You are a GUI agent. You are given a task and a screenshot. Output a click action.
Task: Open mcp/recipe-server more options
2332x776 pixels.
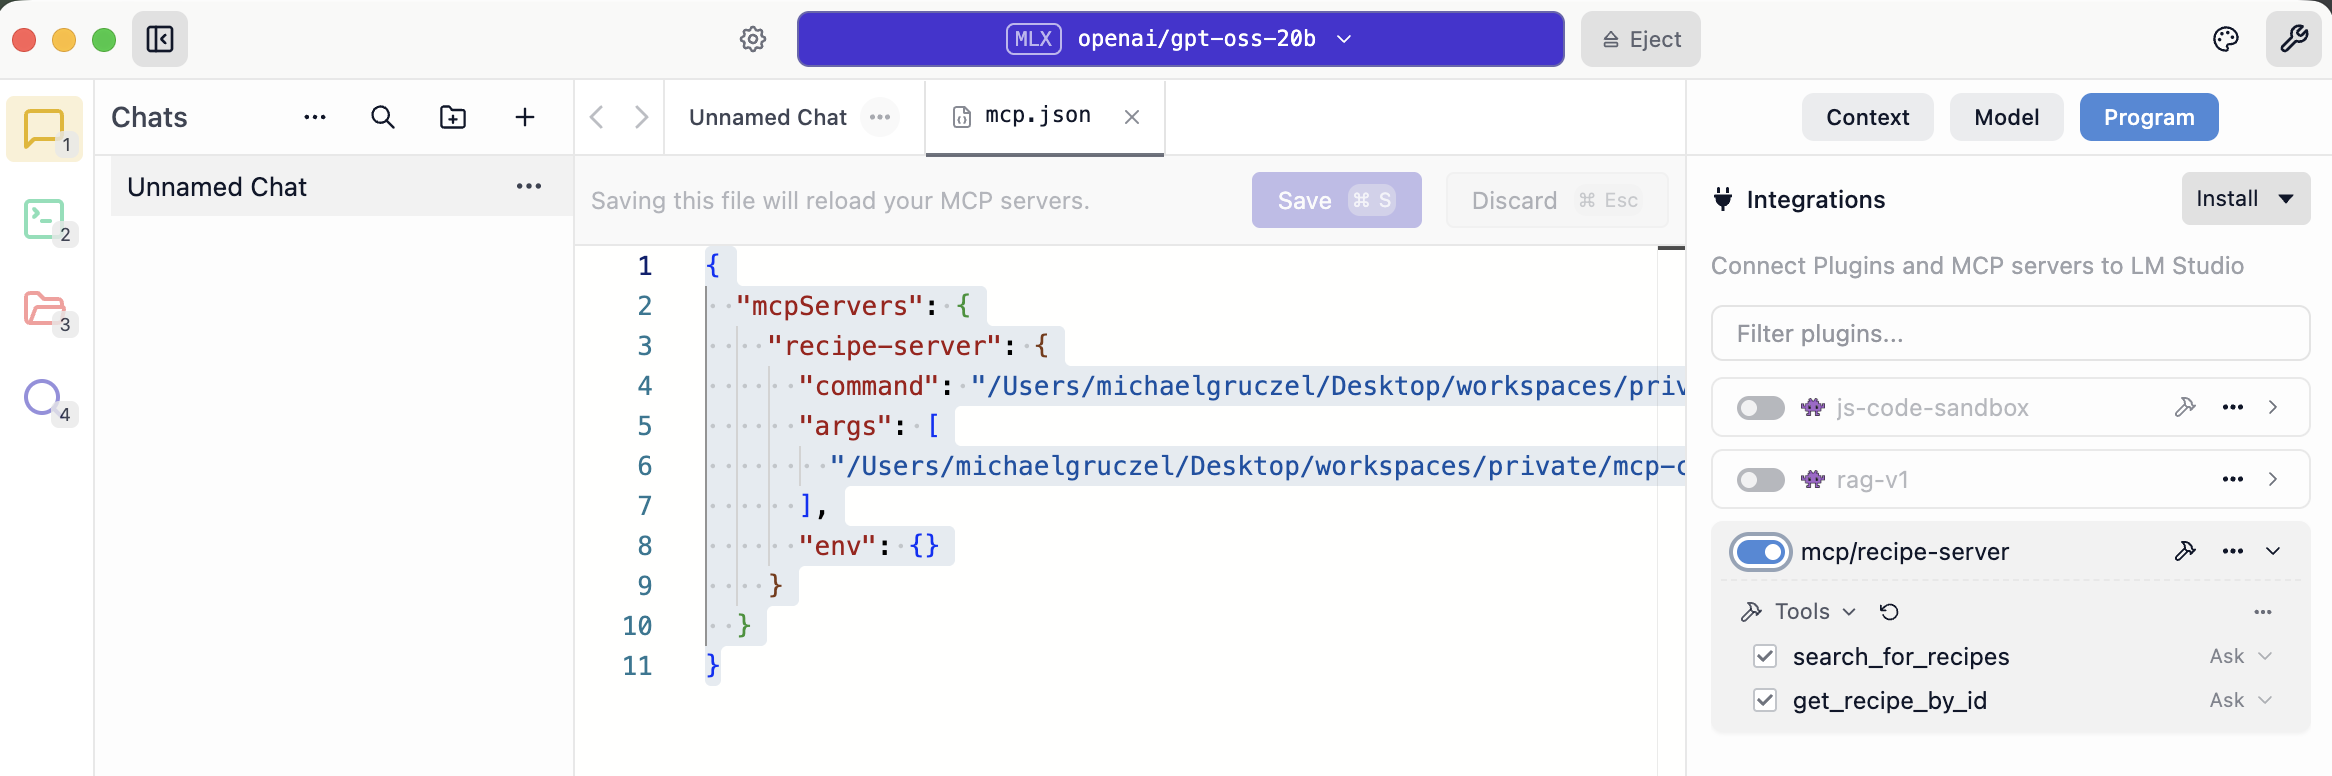[x=2233, y=551]
